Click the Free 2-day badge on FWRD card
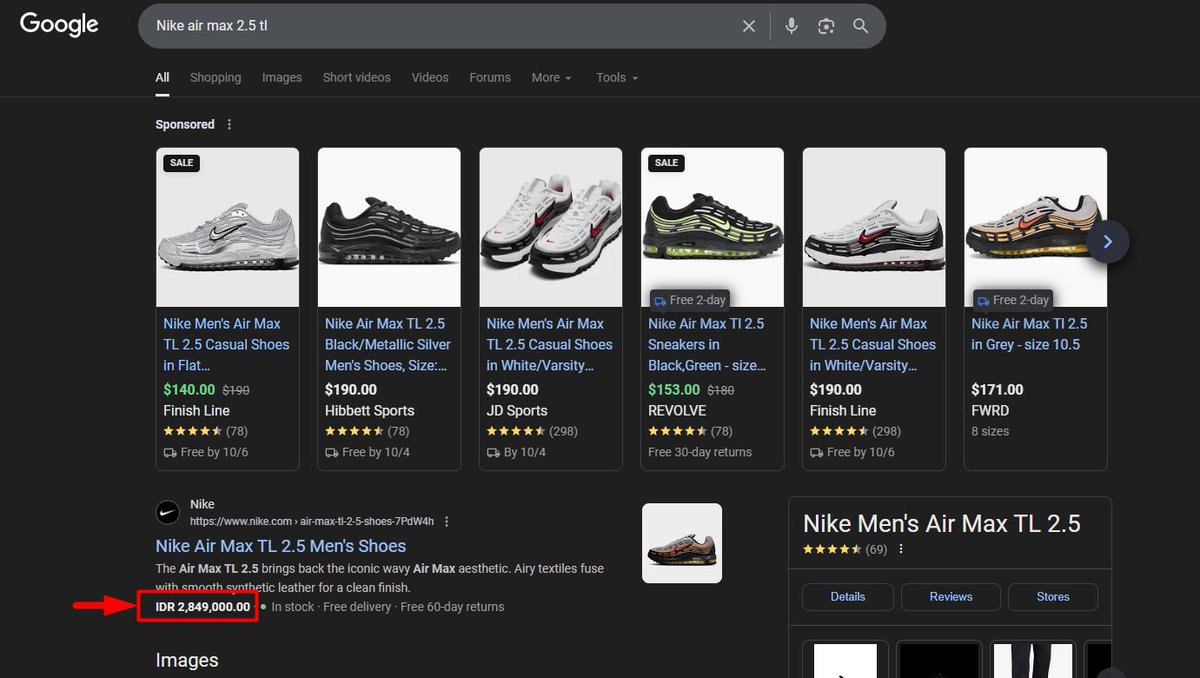Image resolution: width=1200 pixels, height=678 pixels. pyautogui.click(x=1013, y=300)
